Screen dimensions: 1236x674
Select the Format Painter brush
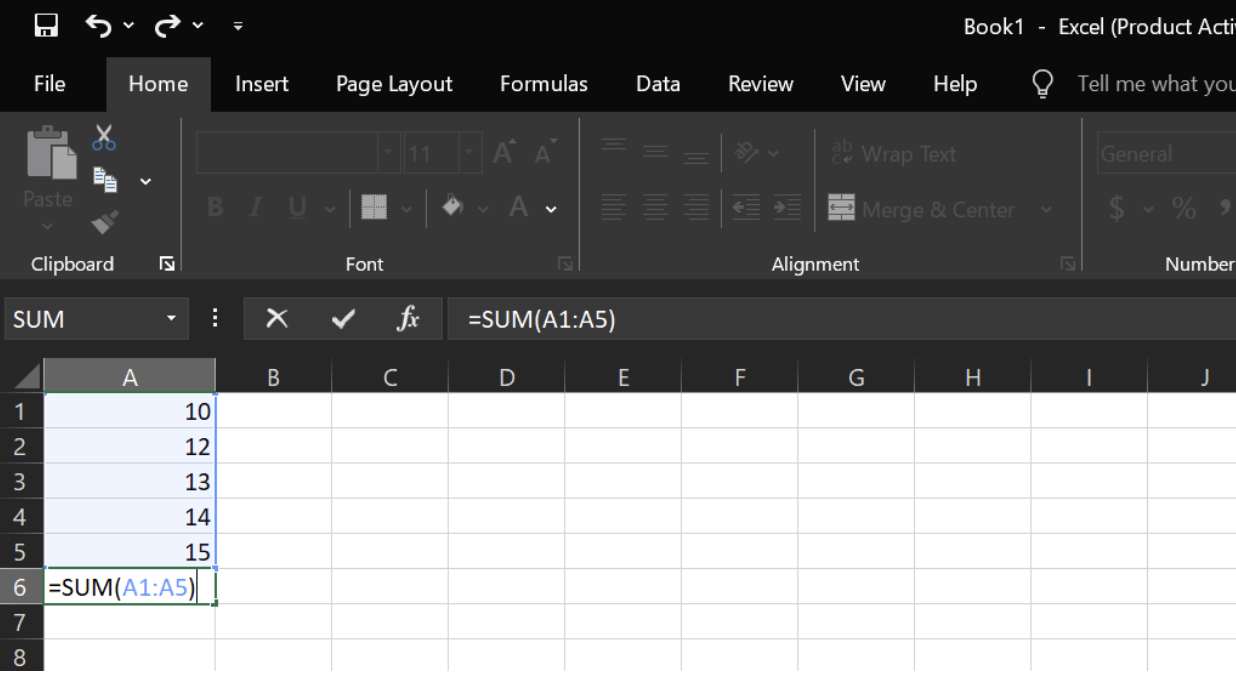coord(104,222)
